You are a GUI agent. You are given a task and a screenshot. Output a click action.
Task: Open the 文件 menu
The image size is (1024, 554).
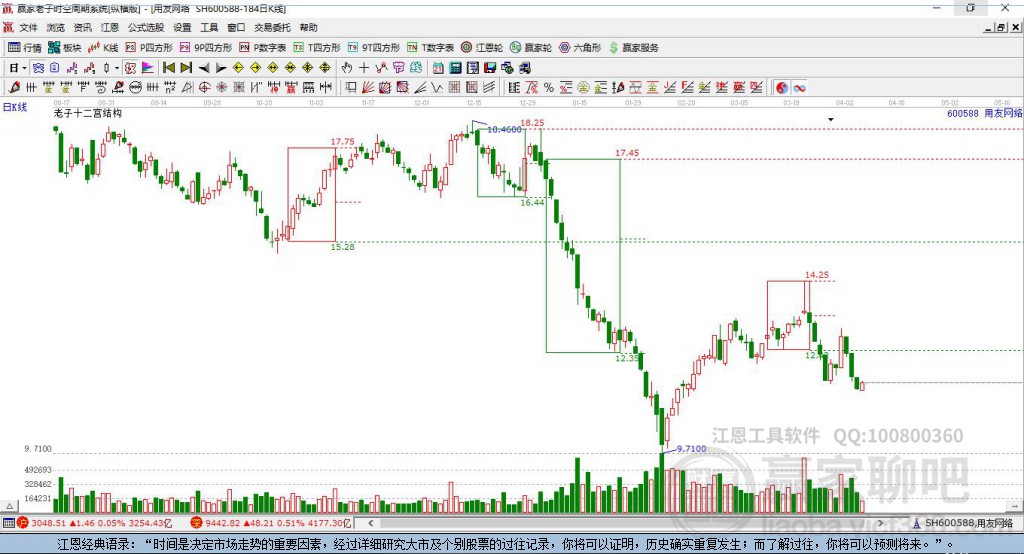(28, 27)
